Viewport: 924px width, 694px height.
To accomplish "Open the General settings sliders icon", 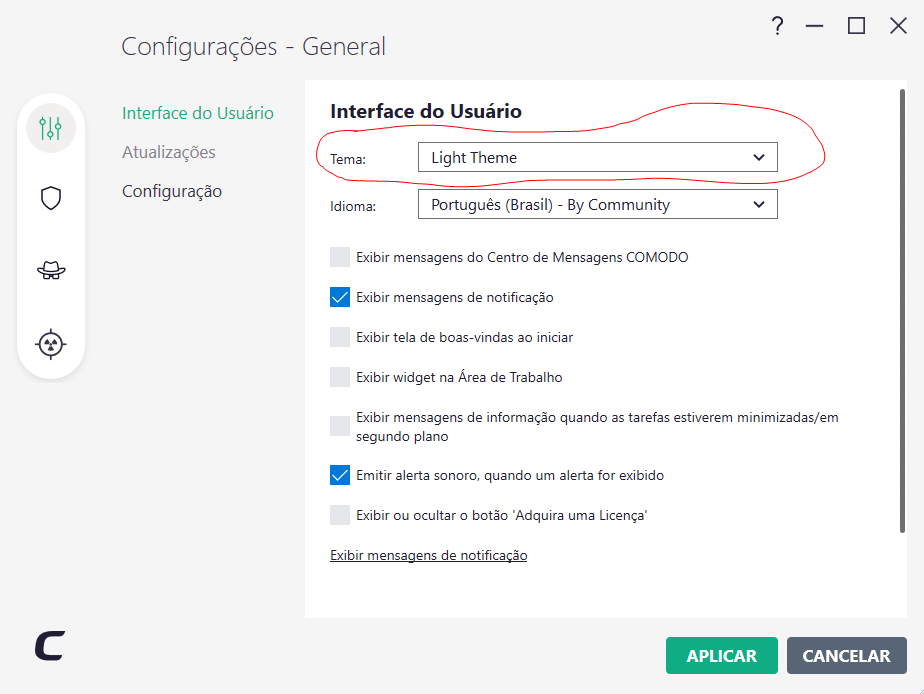I will [x=51, y=128].
